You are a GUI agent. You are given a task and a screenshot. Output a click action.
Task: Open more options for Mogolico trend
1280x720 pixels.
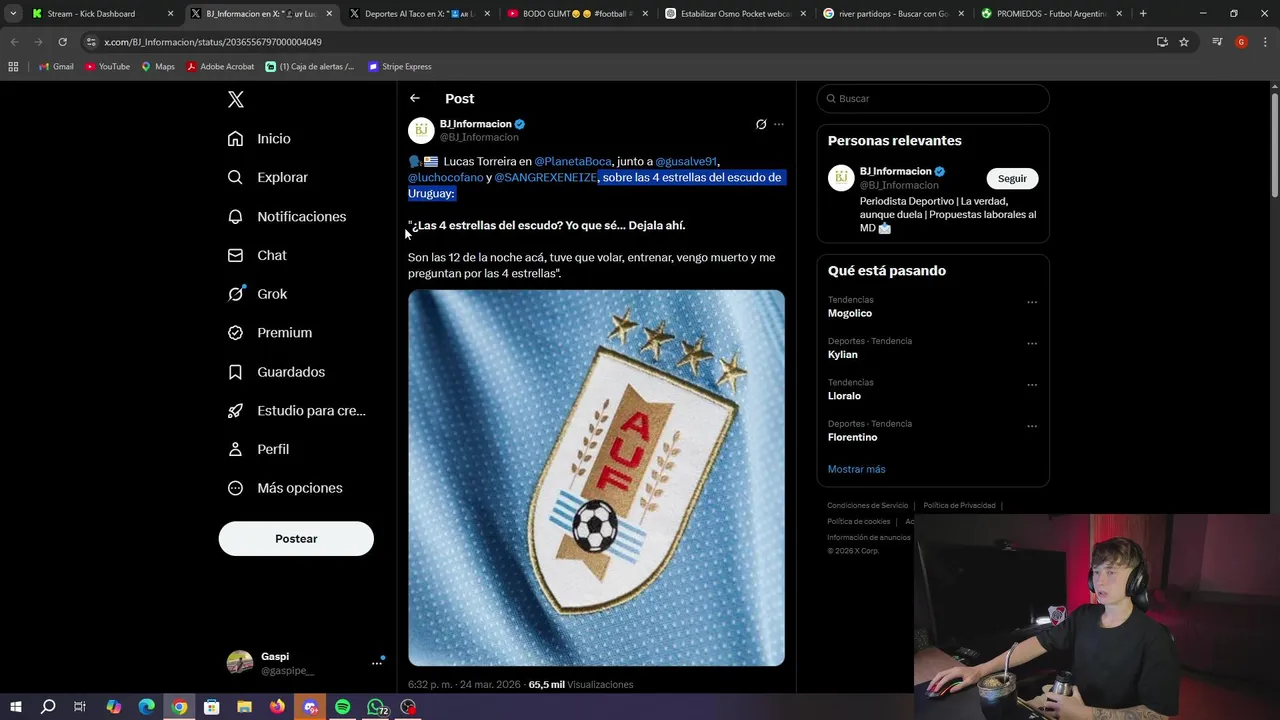[1032, 302]
